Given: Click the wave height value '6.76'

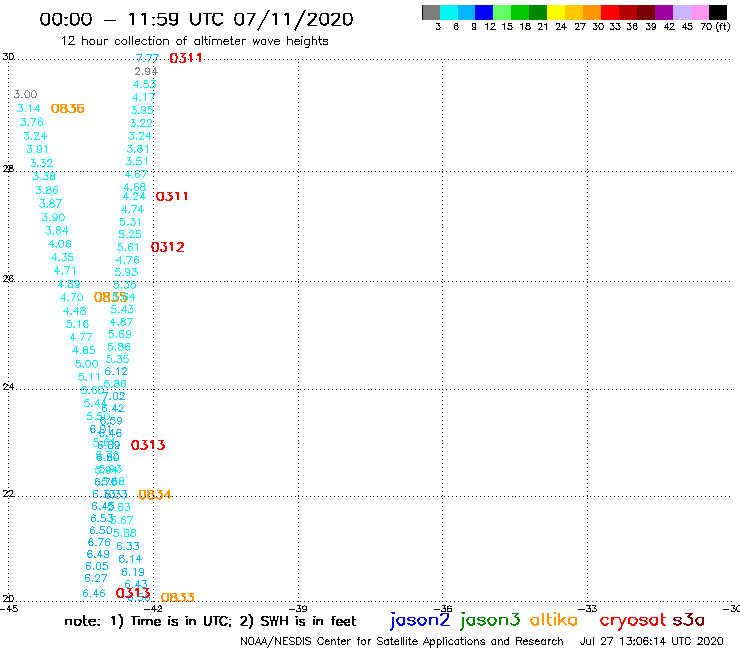Looking at the screenshot, I should (x=99, y=542).
